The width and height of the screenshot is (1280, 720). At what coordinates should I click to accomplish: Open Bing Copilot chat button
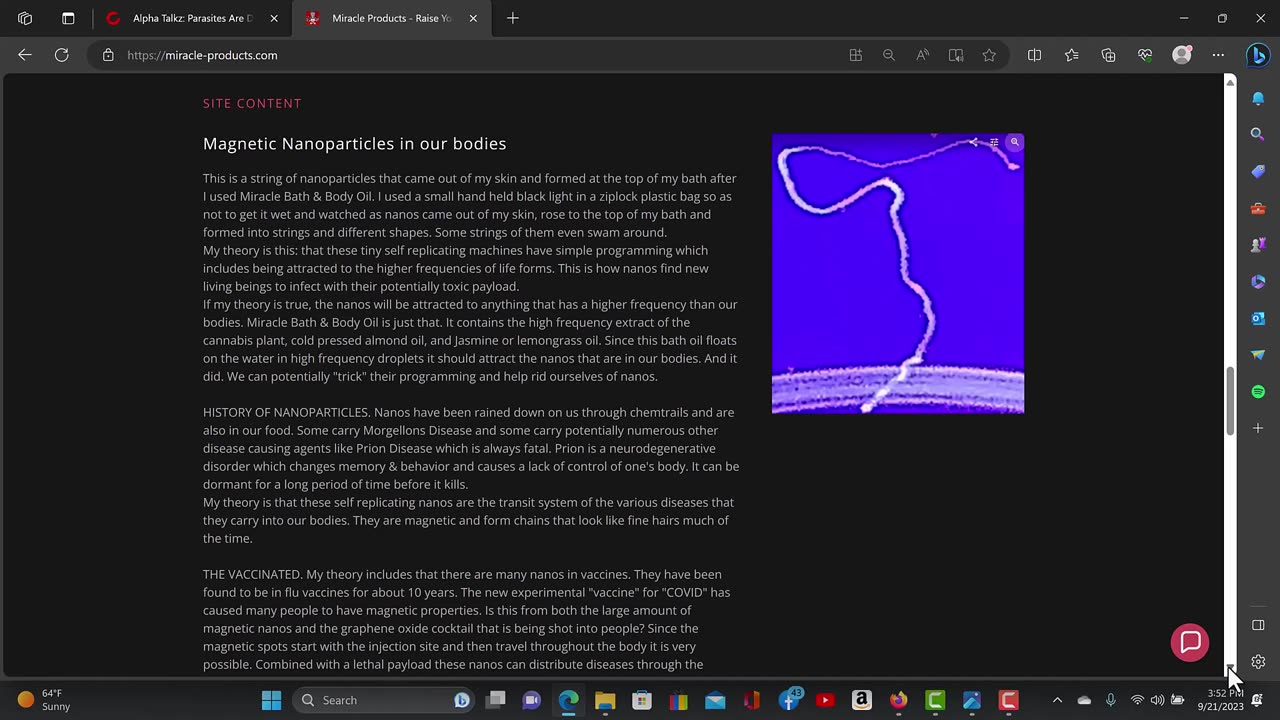(x=1258, y=55)
